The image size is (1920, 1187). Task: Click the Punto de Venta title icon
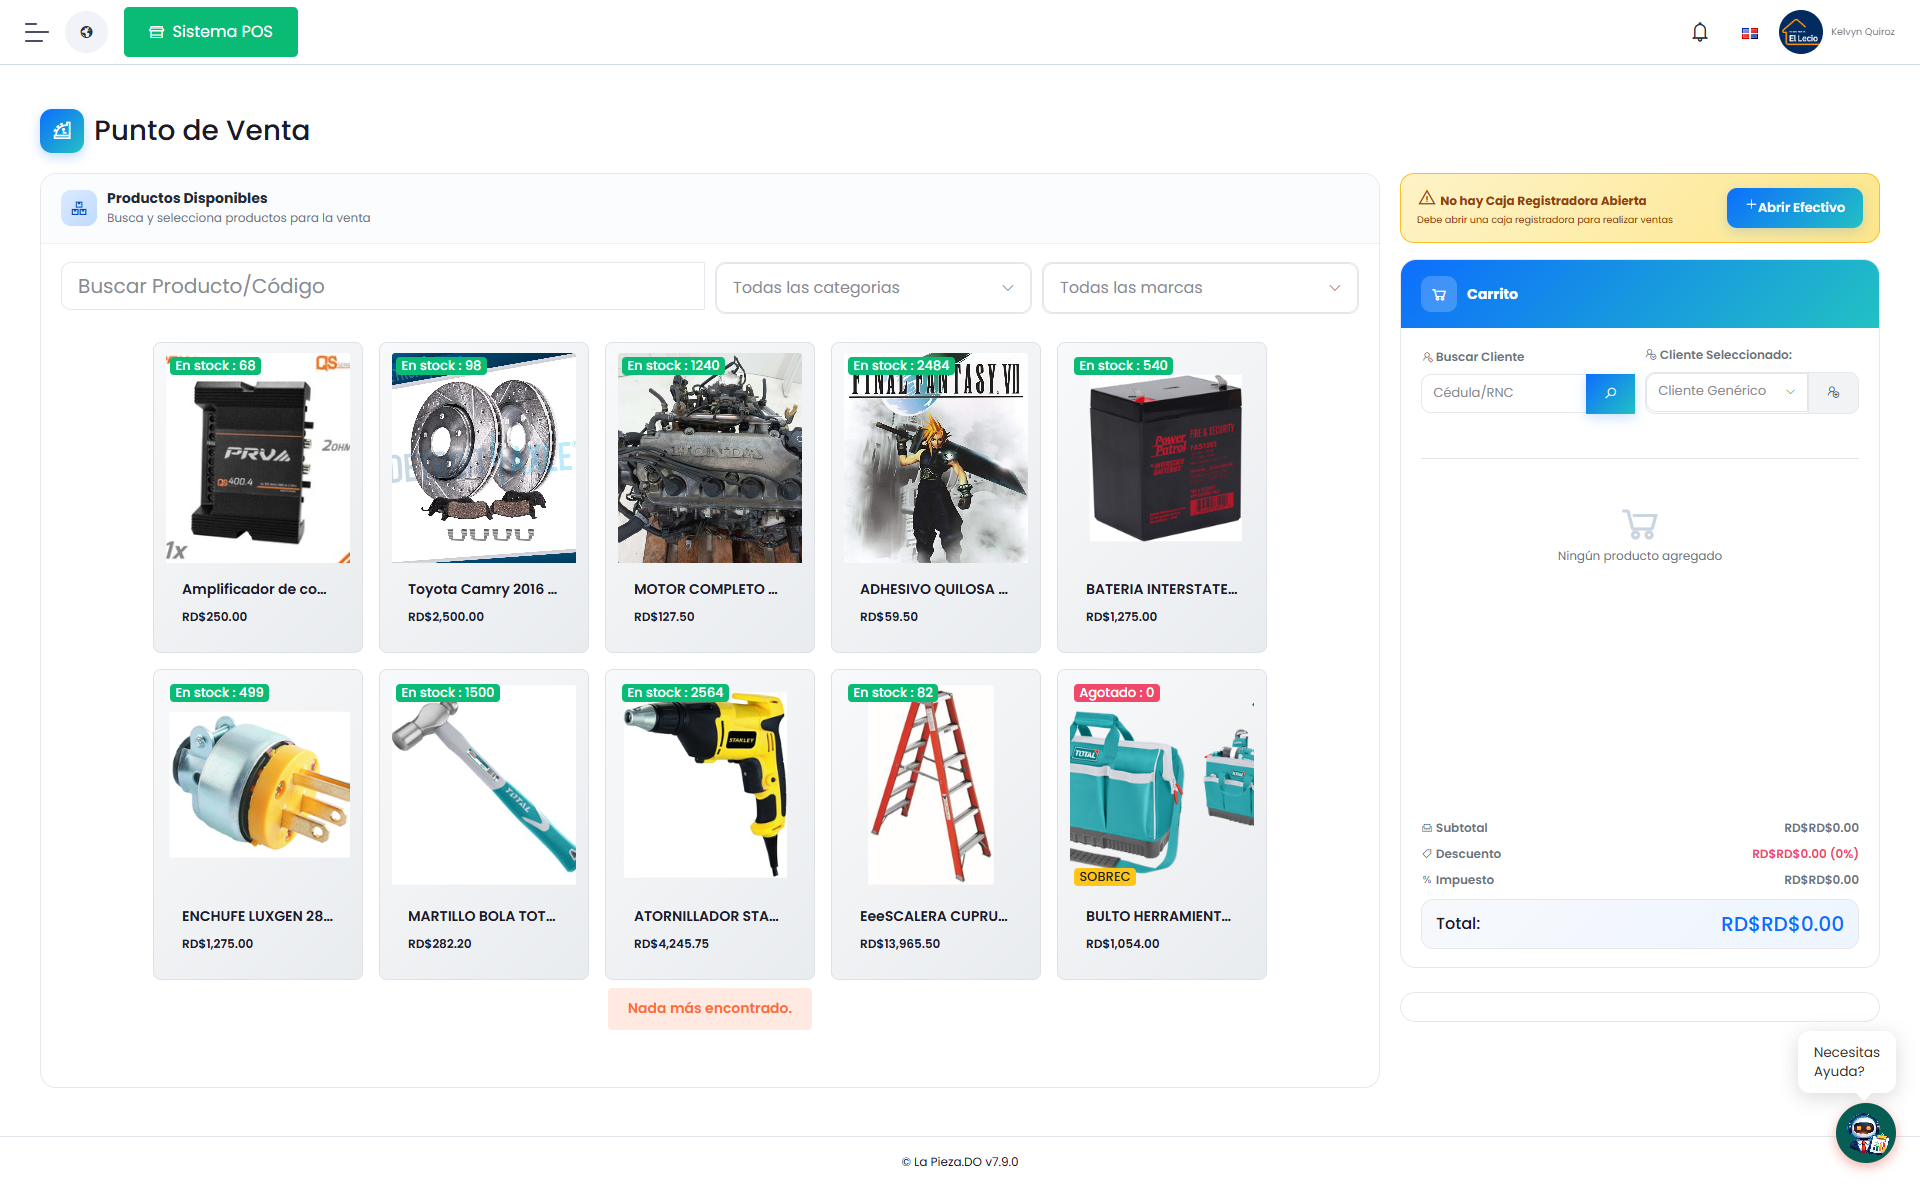62,131
